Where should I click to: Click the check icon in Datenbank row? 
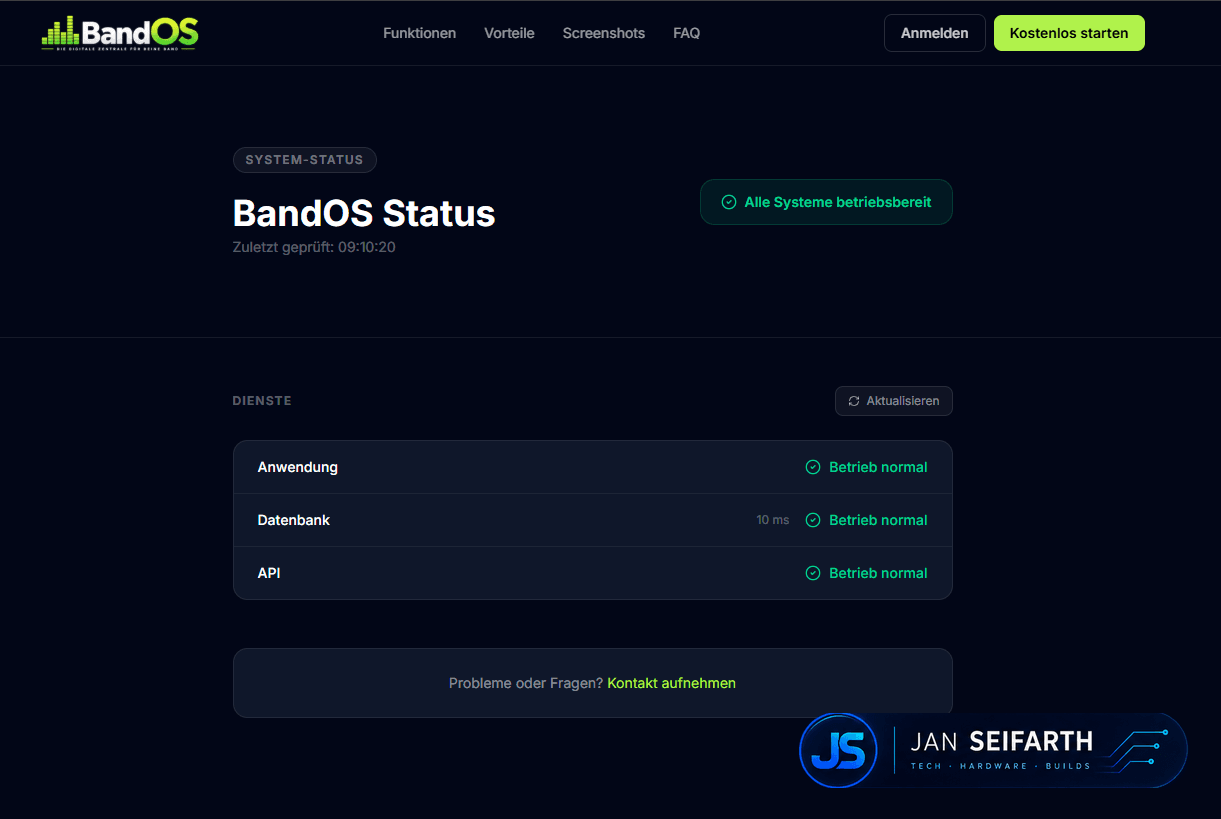(813, 520)
